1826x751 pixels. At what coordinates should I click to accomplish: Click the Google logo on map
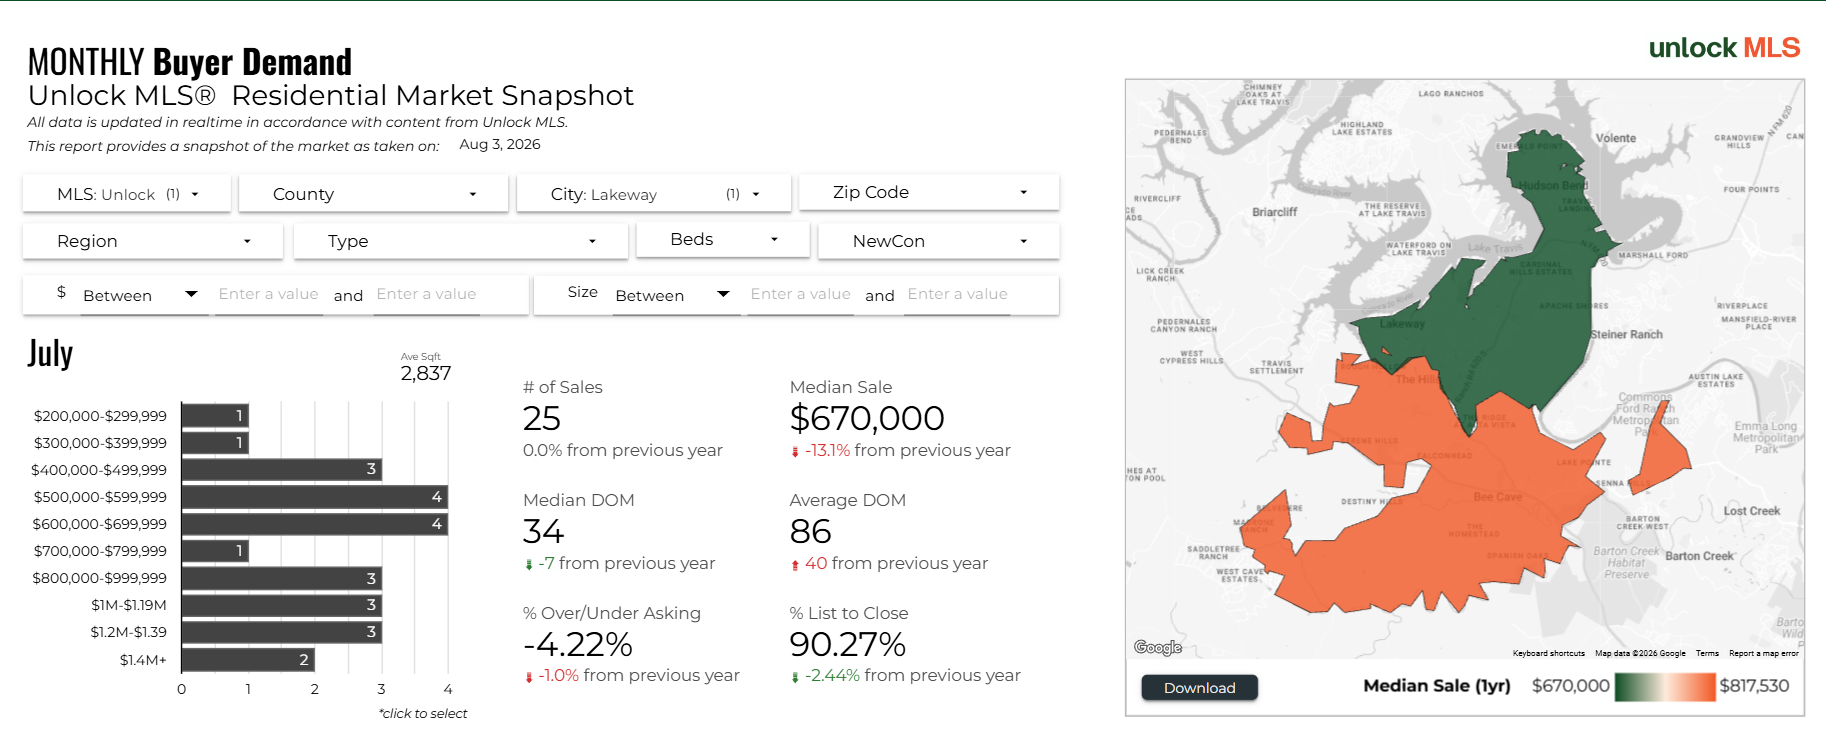(1158, 647)
